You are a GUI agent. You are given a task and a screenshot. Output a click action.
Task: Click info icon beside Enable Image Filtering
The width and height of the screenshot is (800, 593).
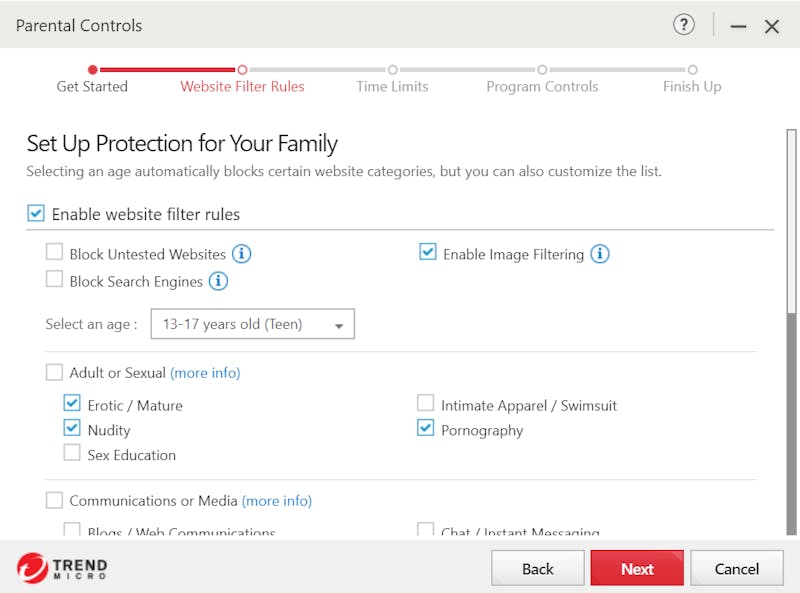pos(600,254)
